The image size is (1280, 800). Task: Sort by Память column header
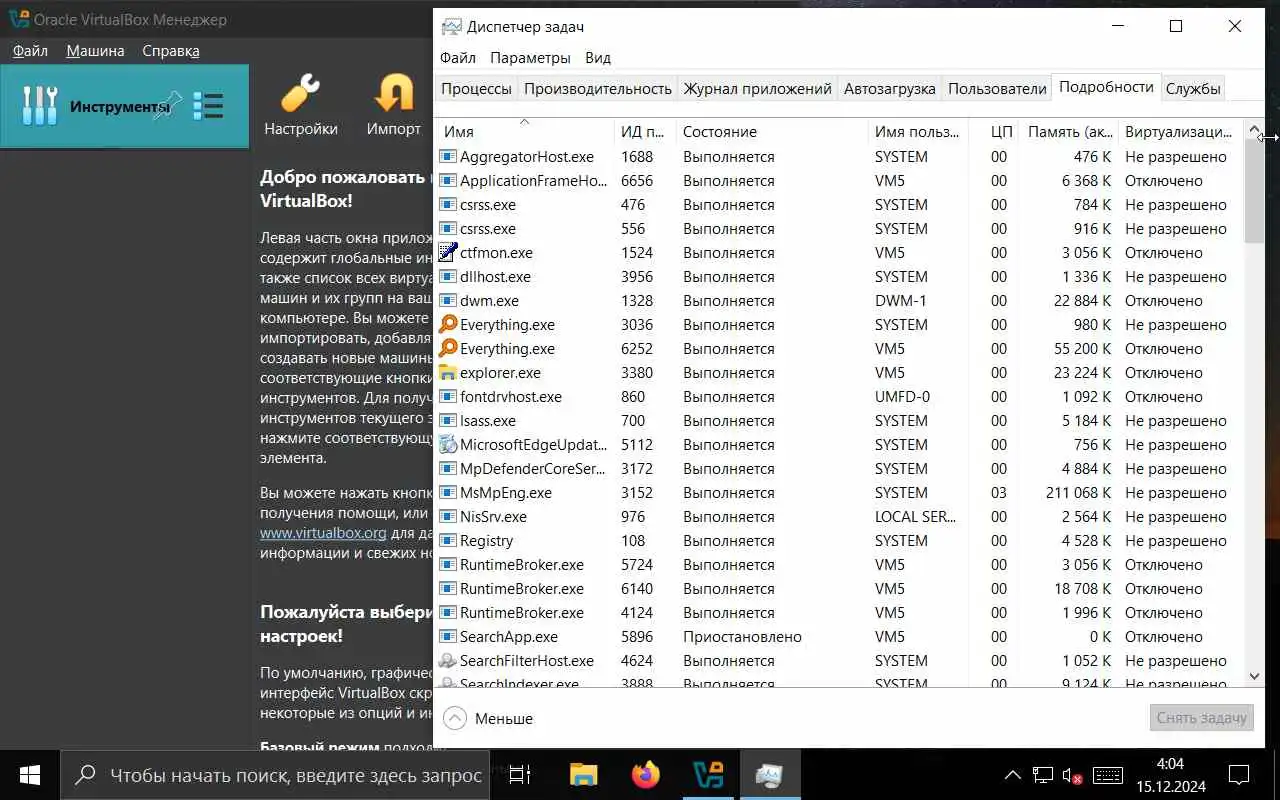click(x=1069, y=131)
